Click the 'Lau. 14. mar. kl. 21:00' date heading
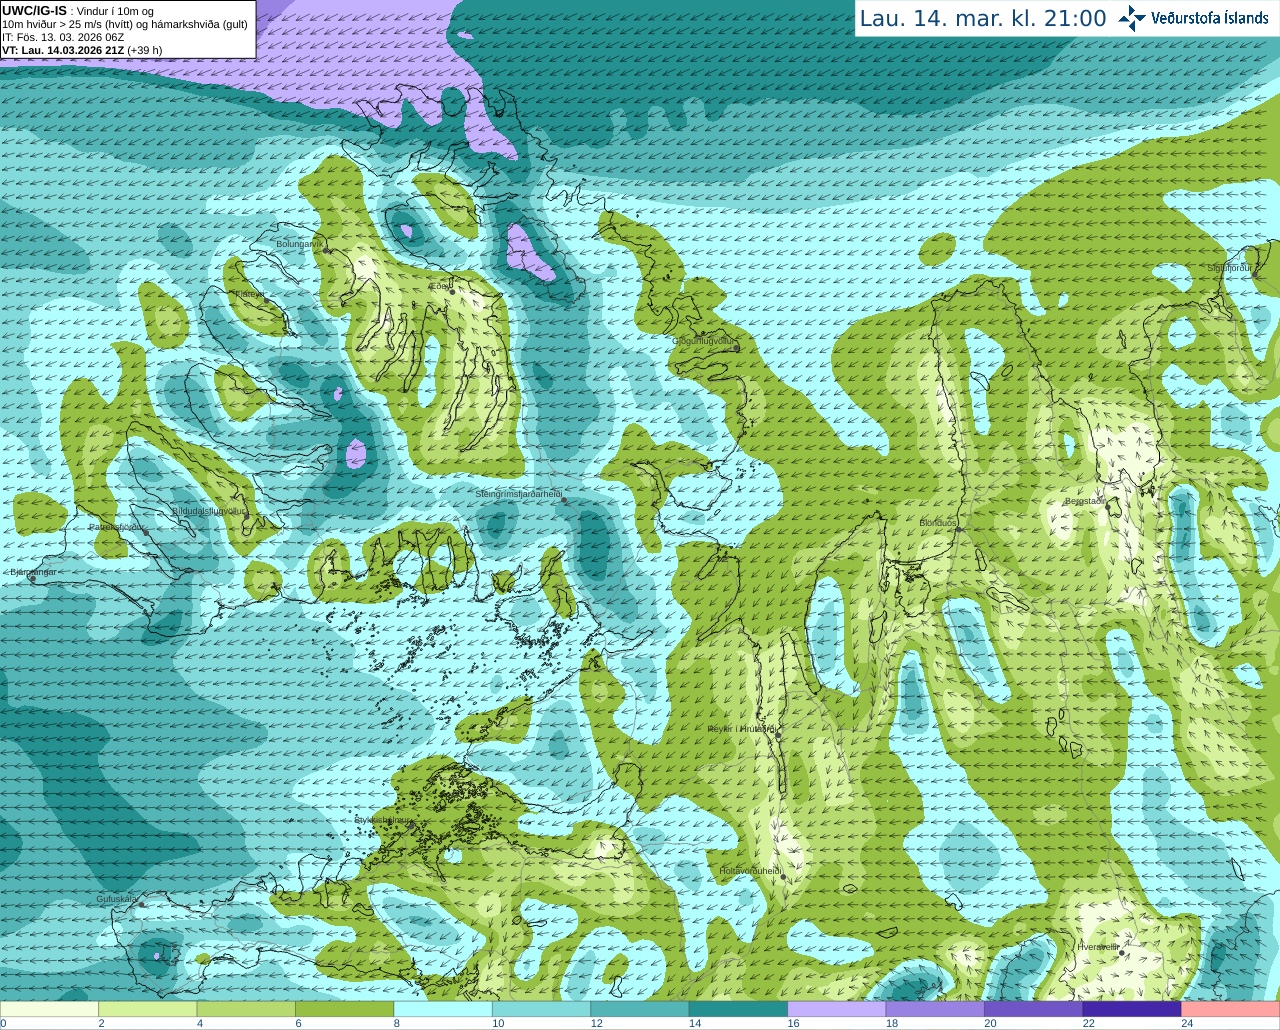This screenshot has width=1280, height=1030. click(x=983, y=18)
